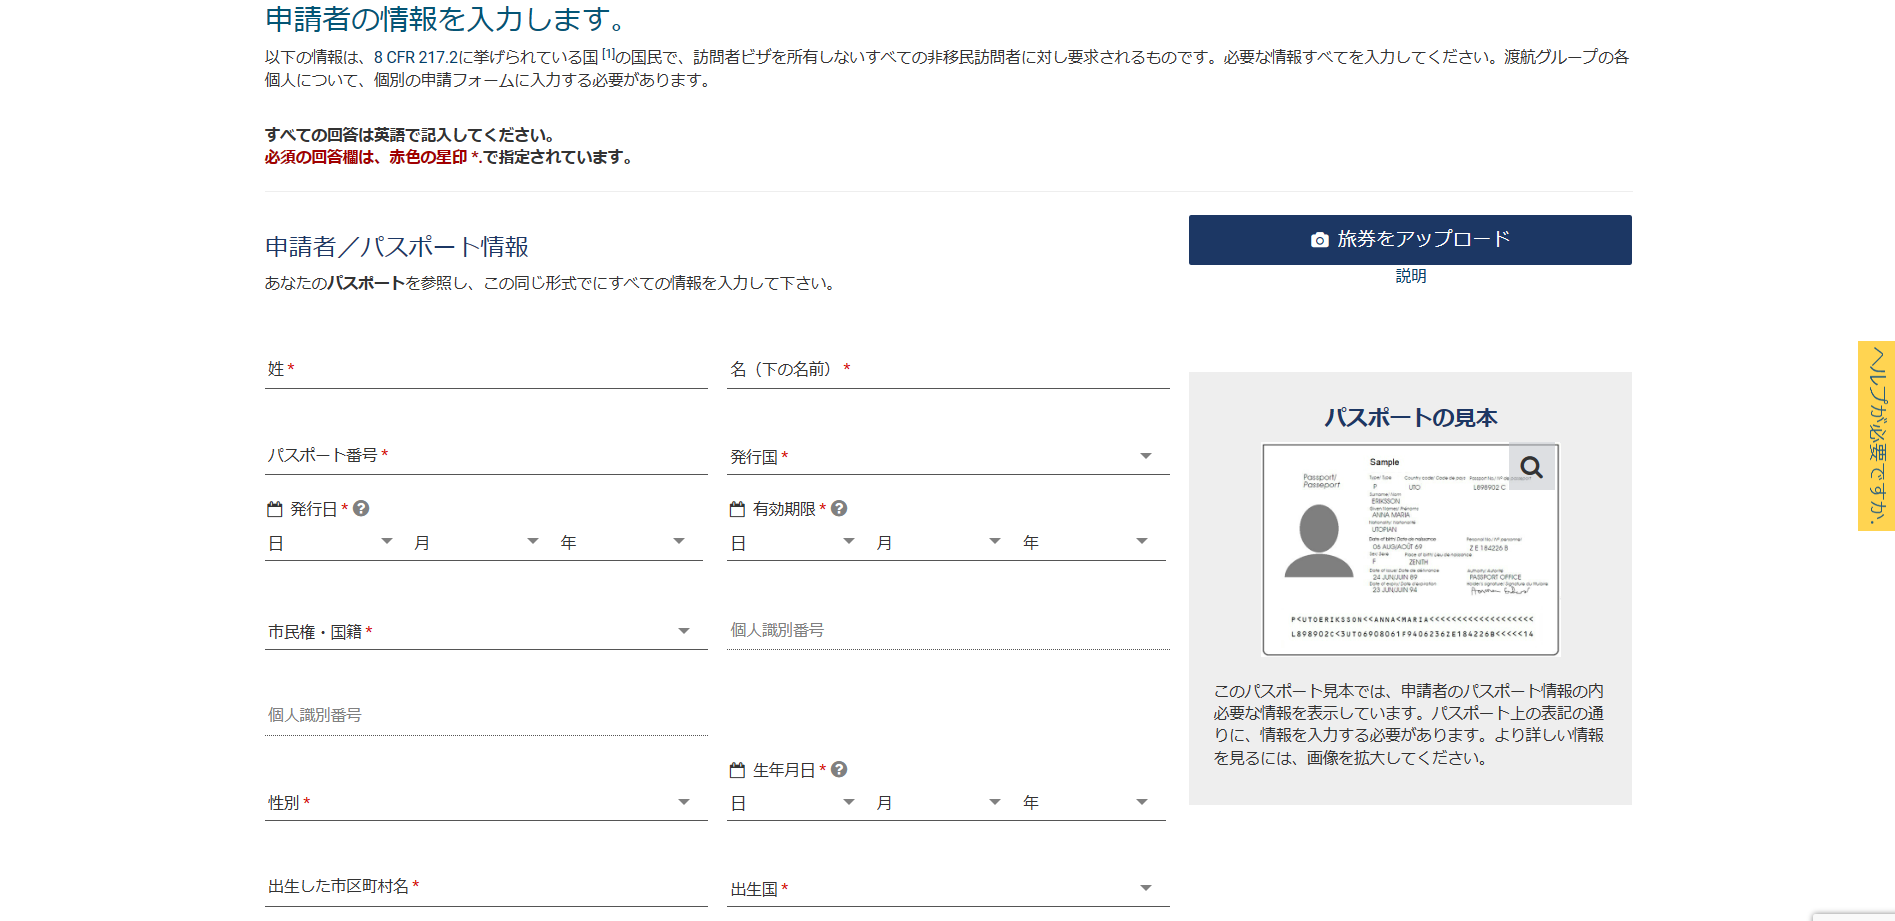1895x921 pixels.
Task: Click calendar icon beside 有効期限 label
Action: 737,509
